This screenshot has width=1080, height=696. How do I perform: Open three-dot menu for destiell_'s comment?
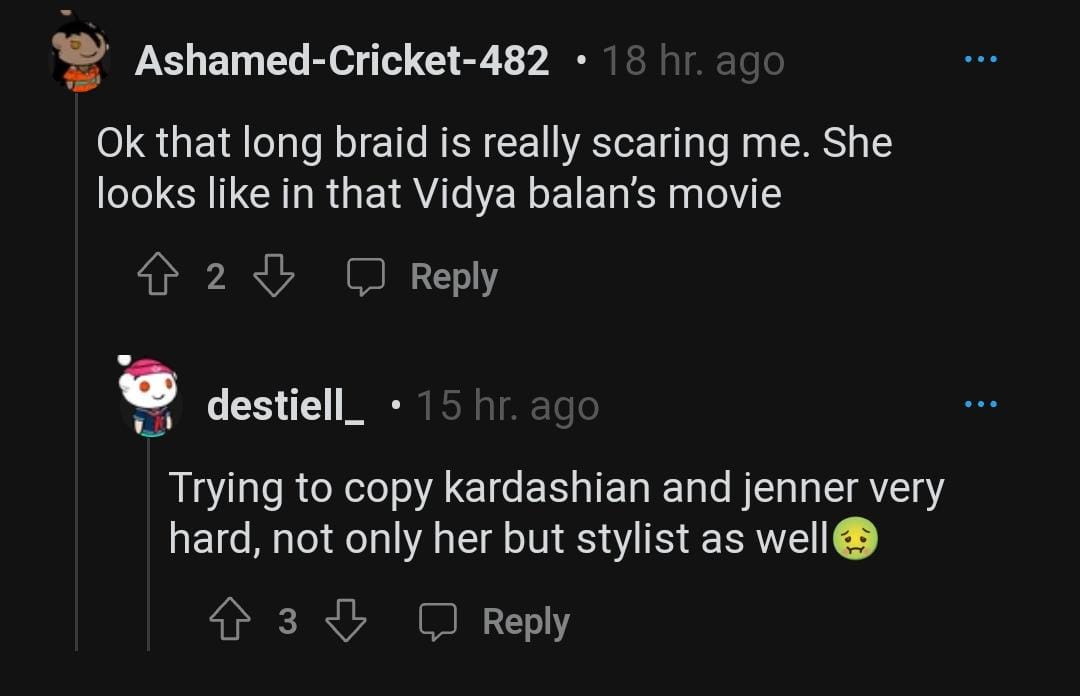[x=980, y=404]
